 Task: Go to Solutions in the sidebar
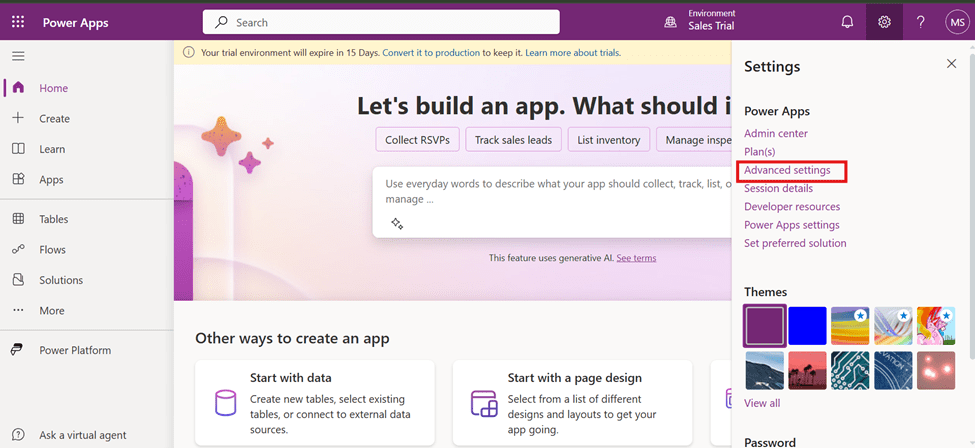[x=61, y=280]
